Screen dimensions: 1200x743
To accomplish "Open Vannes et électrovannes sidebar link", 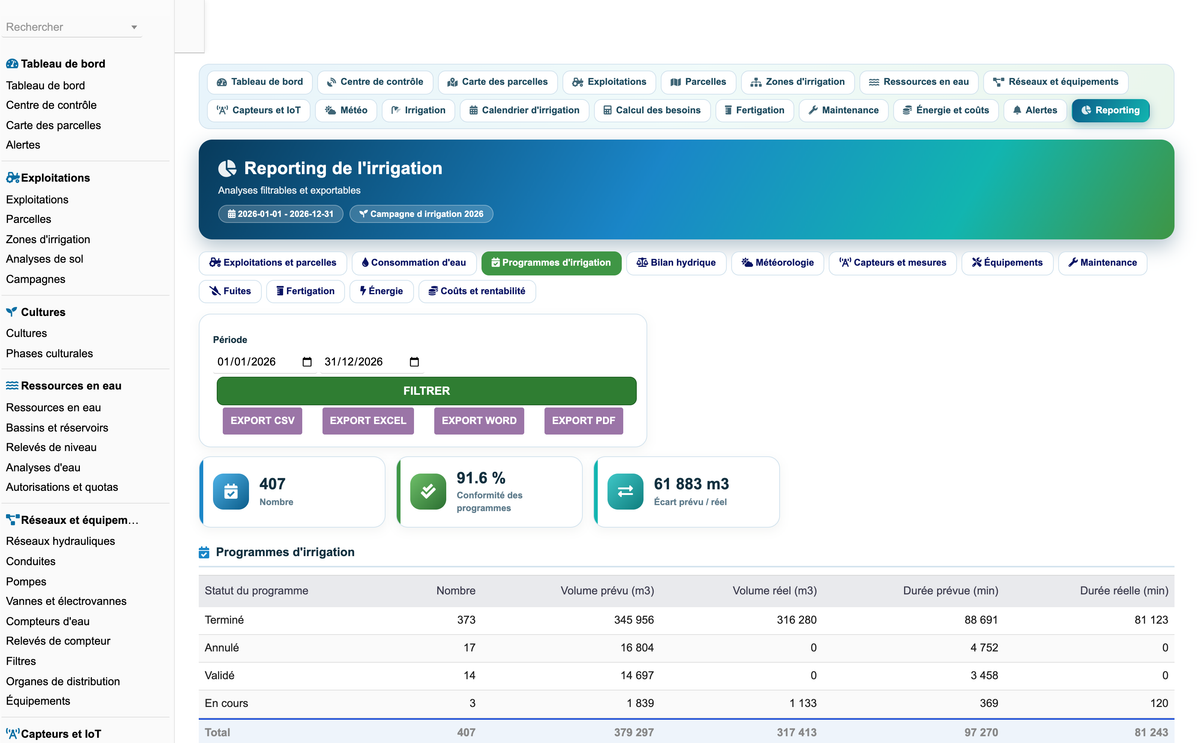I will (66, 601).
